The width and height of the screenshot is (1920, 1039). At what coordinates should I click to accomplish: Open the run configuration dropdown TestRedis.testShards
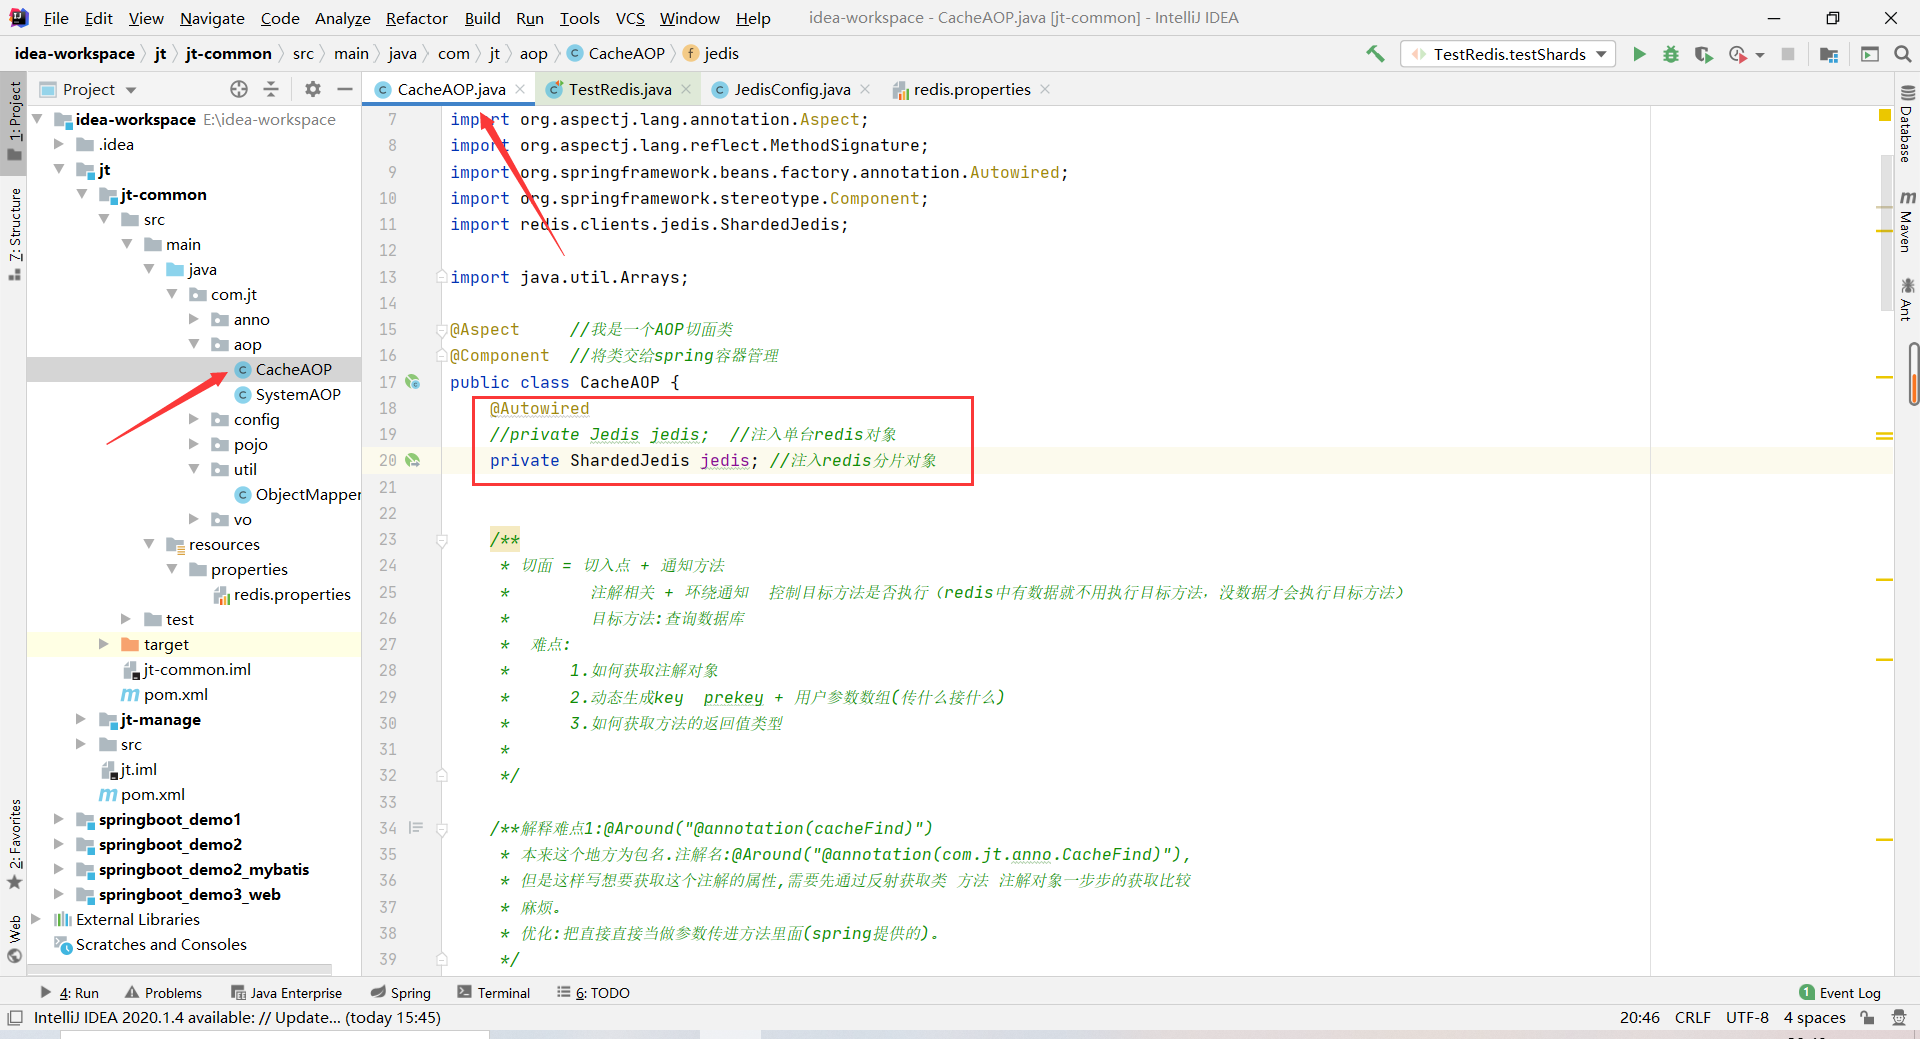[x=1509, y=54]
